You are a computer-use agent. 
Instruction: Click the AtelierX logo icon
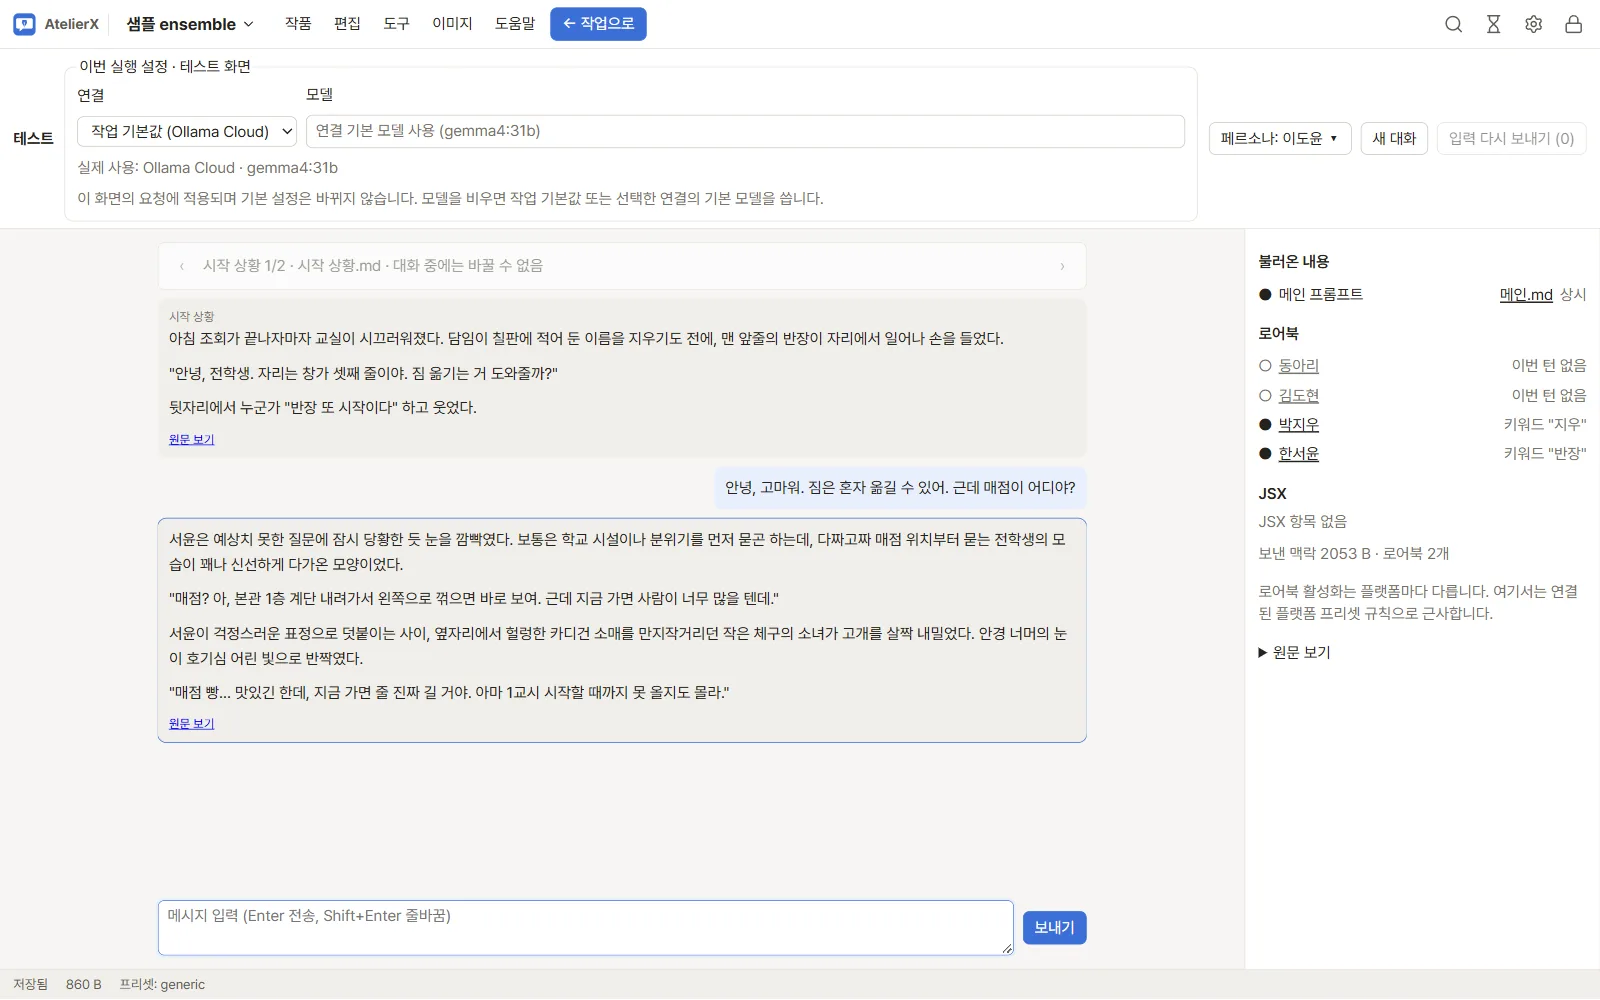point(24,24)
